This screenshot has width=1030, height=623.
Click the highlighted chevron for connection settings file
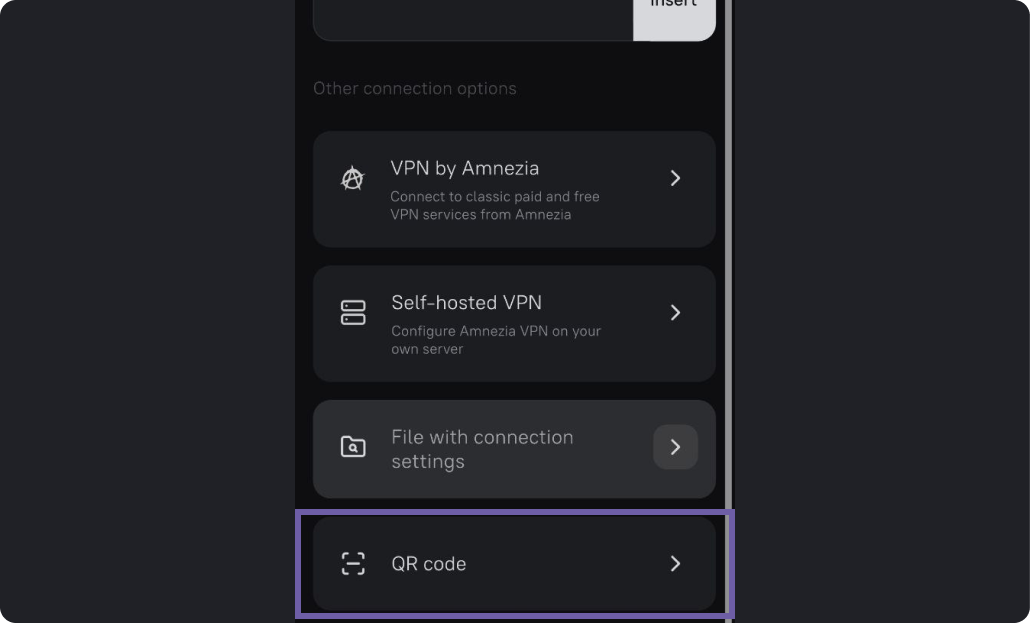(x=675, y=447)
